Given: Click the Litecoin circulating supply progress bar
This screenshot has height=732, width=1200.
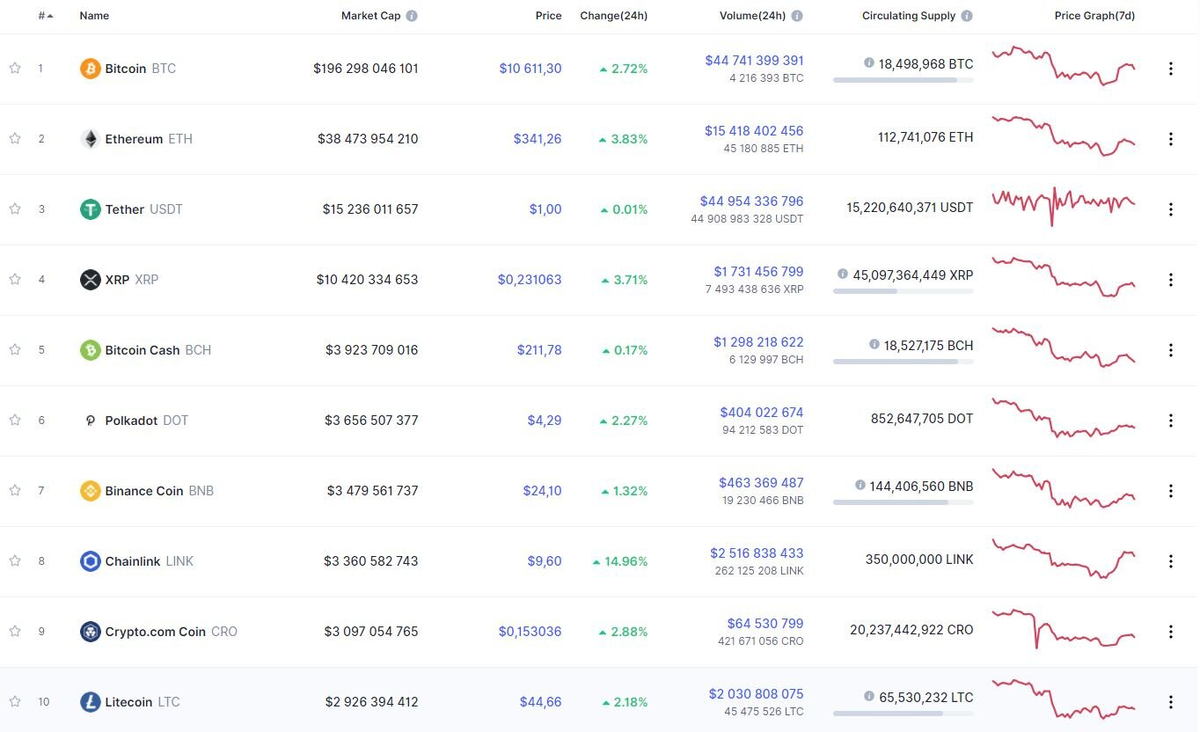Looking at the screenshot, I should [x=902, y=713].
